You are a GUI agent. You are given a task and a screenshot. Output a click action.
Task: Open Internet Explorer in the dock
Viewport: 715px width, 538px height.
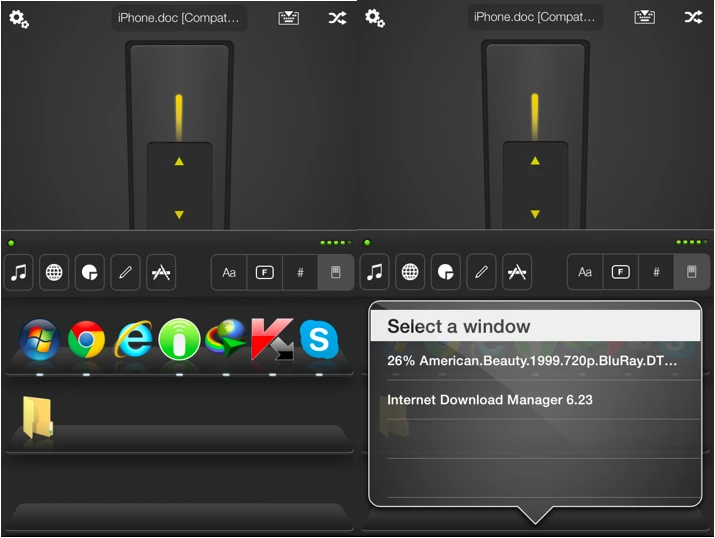click(133, 341)
